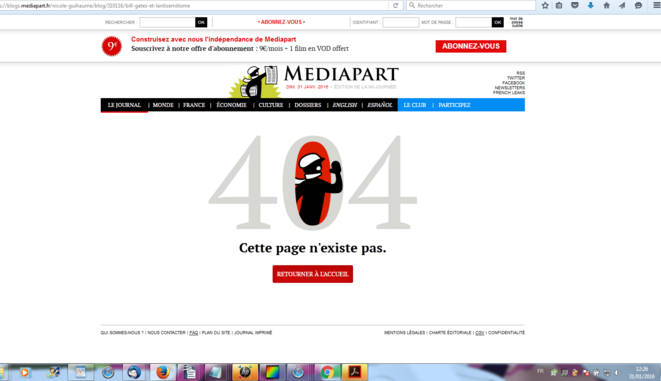Open the downloads arrow icon
This screenshot has height=381, width=661.
[x=591, y=5]
